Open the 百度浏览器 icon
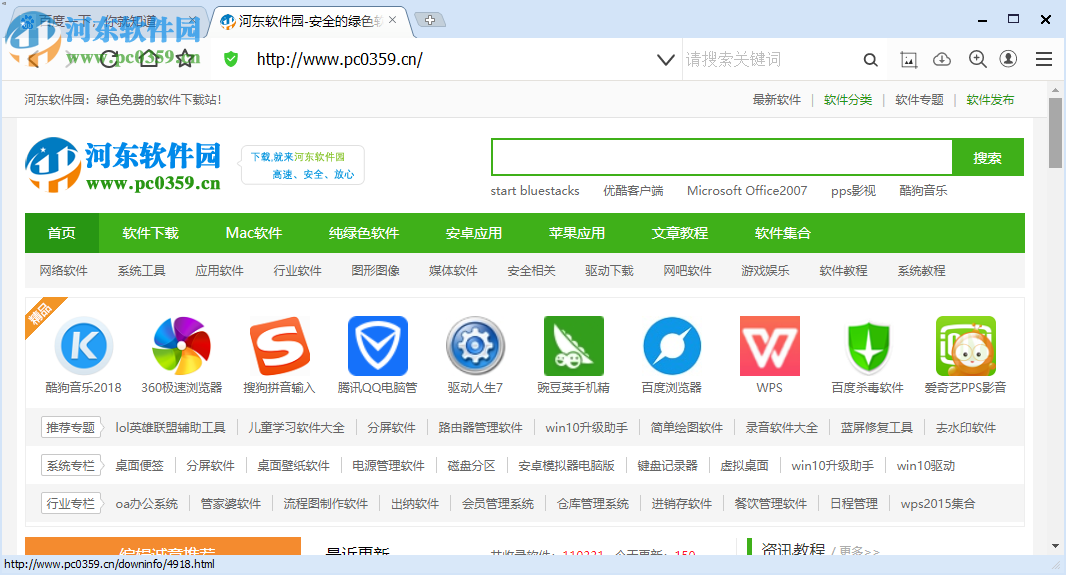 pos(672,346)
